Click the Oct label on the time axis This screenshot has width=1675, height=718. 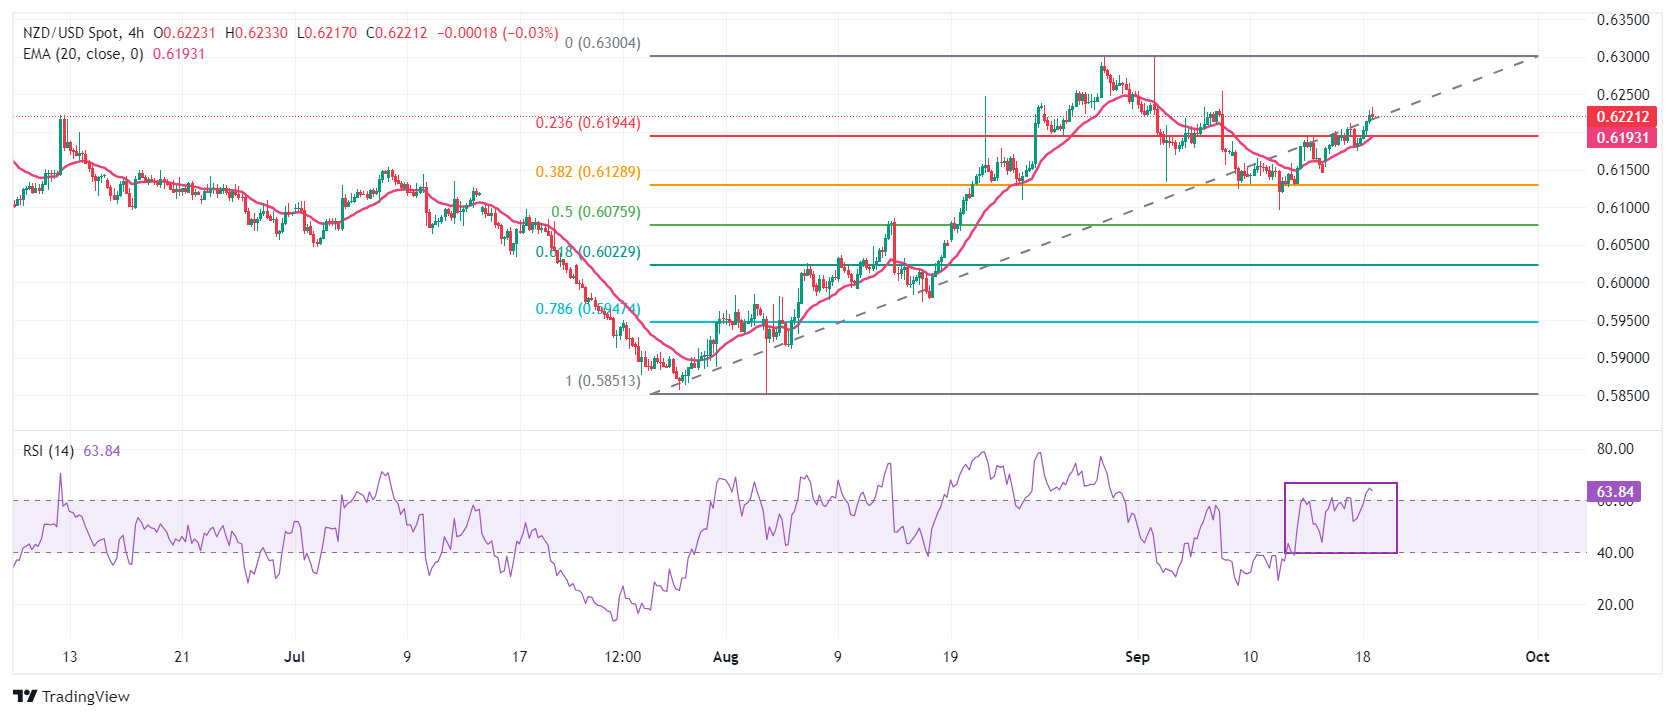click(1537, 657)
